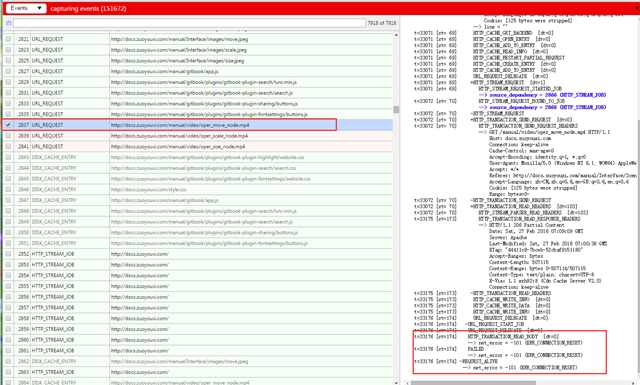Select the gitbook-plugin-search/search.css row
Screen dimensions: 640x385
[198, 168]
